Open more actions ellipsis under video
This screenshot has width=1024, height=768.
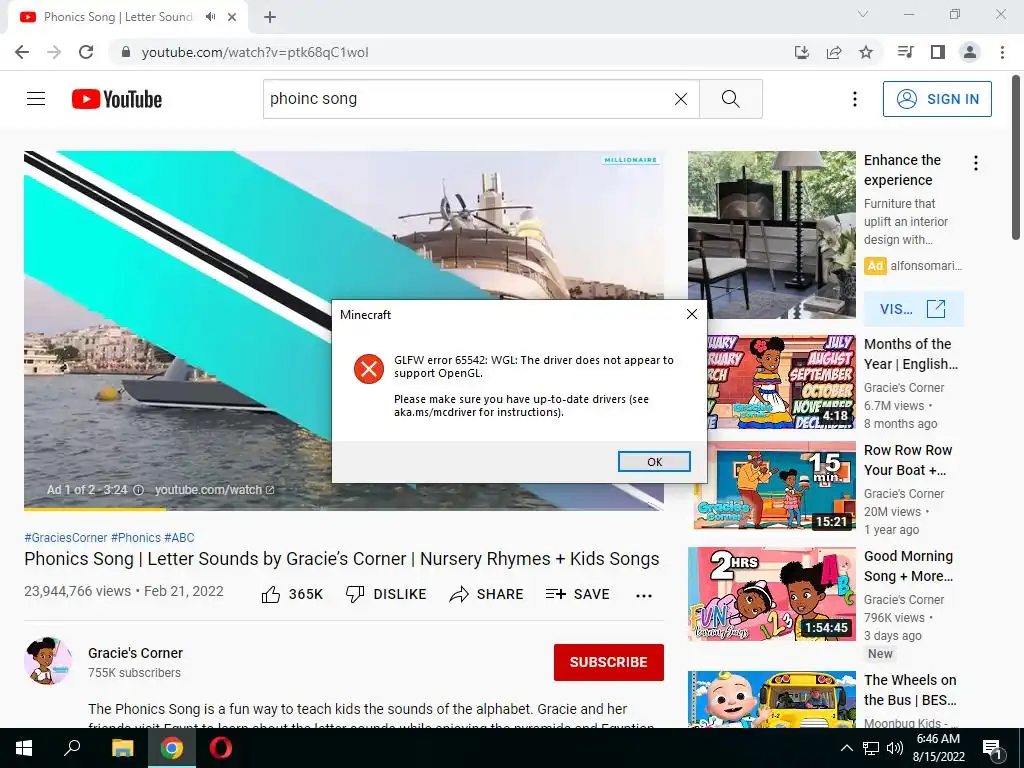click(x=644, y=595)
